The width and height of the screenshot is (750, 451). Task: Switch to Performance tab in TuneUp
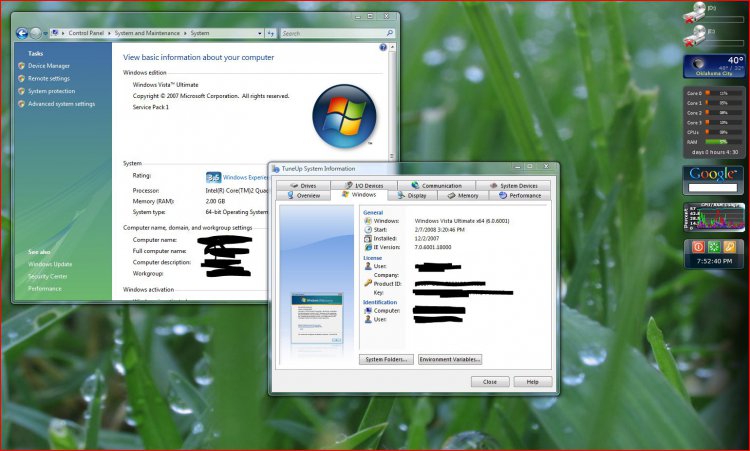tap(520, 196)
